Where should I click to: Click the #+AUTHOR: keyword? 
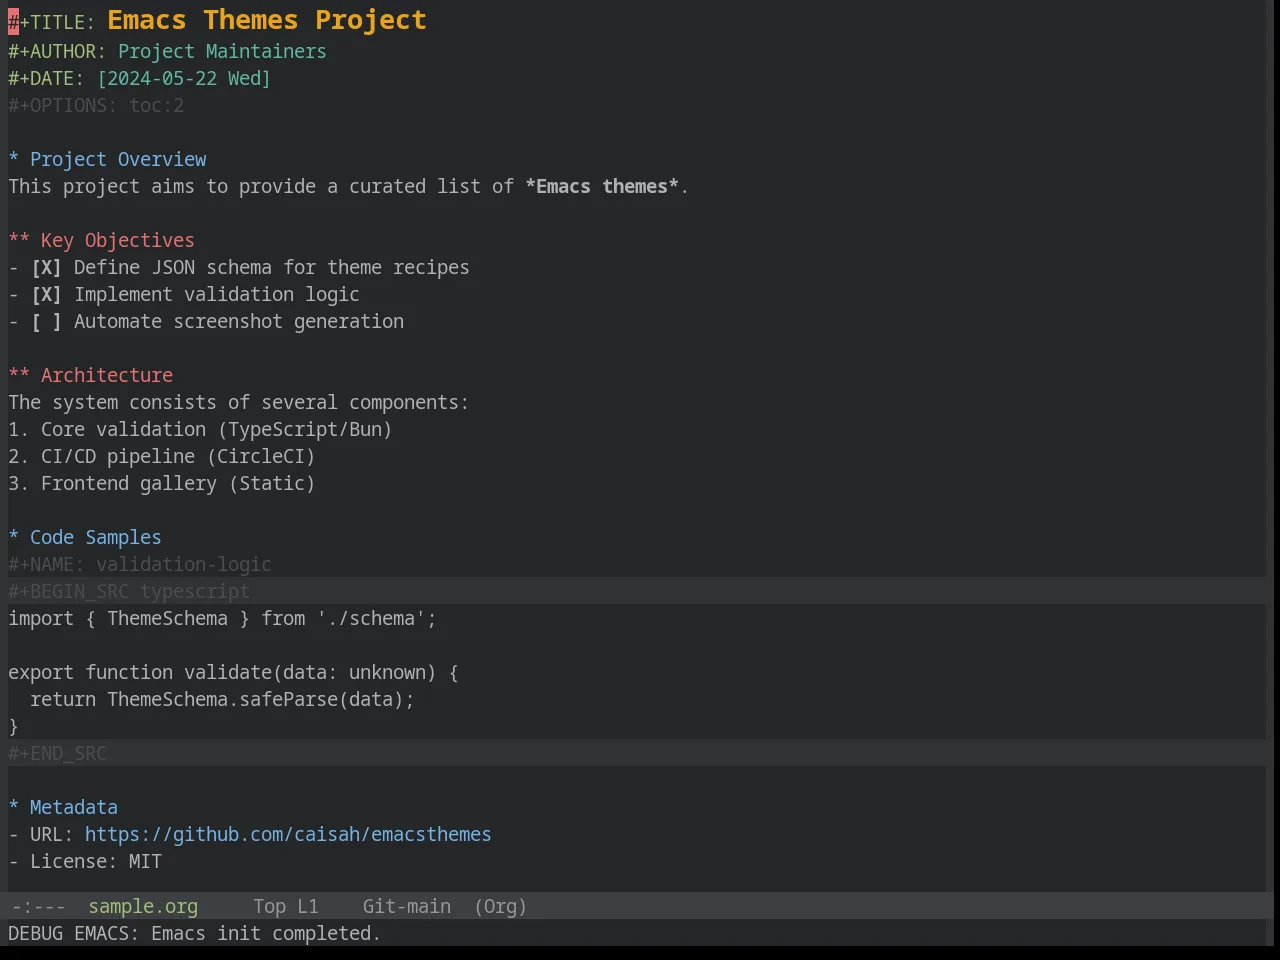pos(57,51)
